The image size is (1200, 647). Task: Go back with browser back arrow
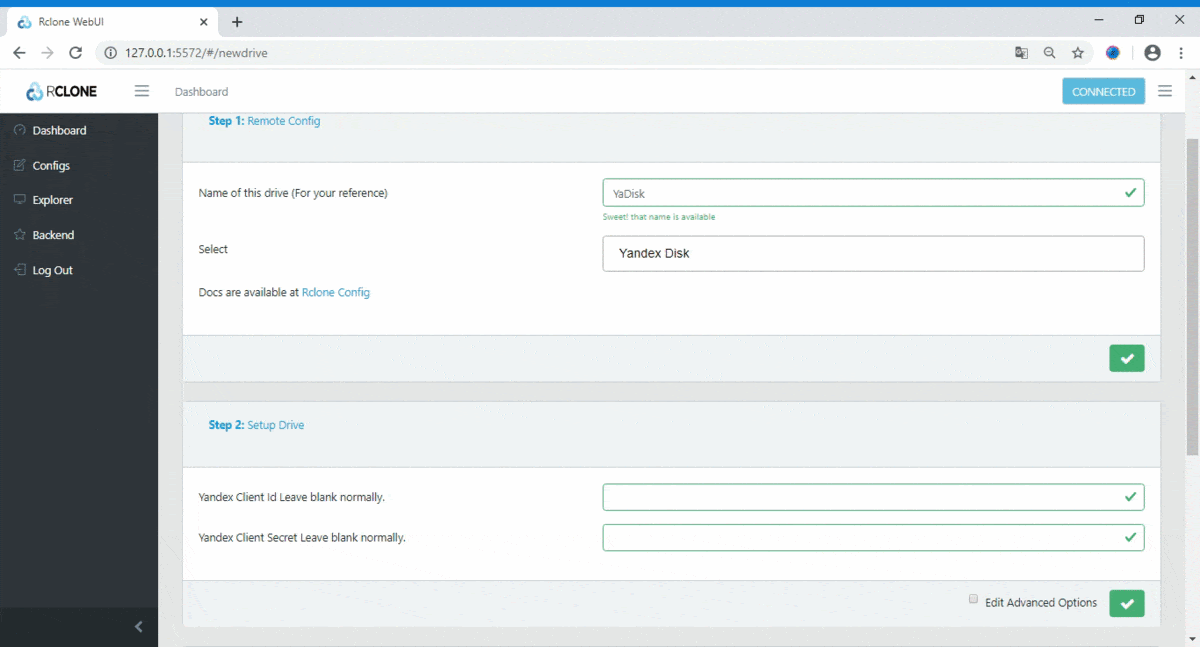[19, 53]
